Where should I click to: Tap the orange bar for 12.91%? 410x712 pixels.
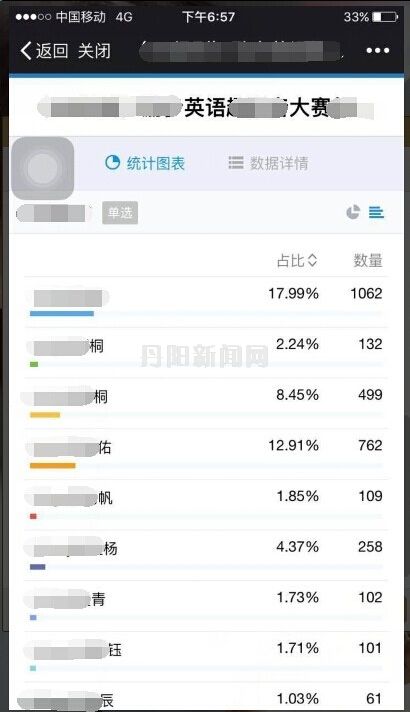coord(53,465)
